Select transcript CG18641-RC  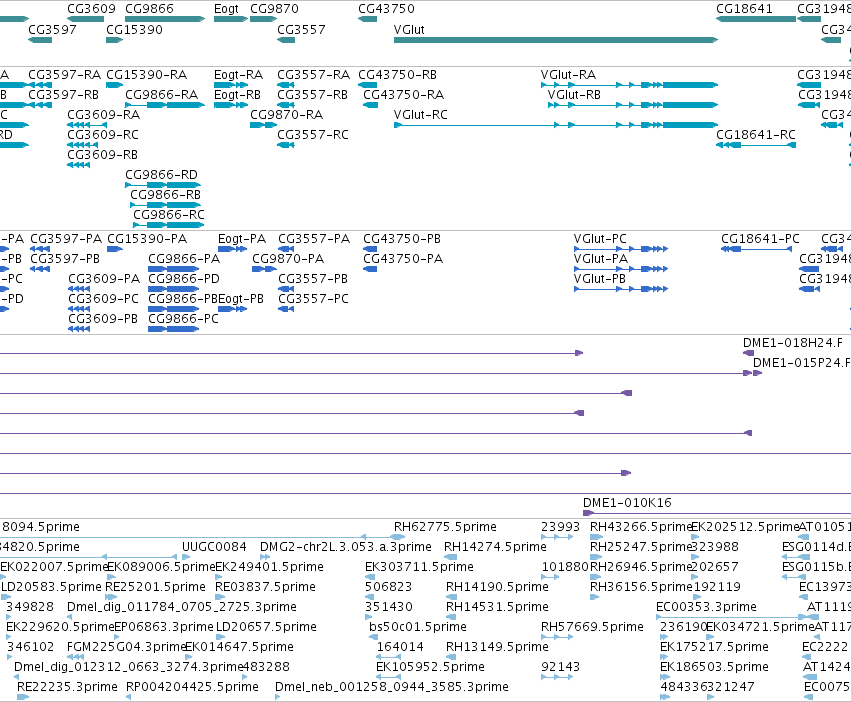coord(756,145)
